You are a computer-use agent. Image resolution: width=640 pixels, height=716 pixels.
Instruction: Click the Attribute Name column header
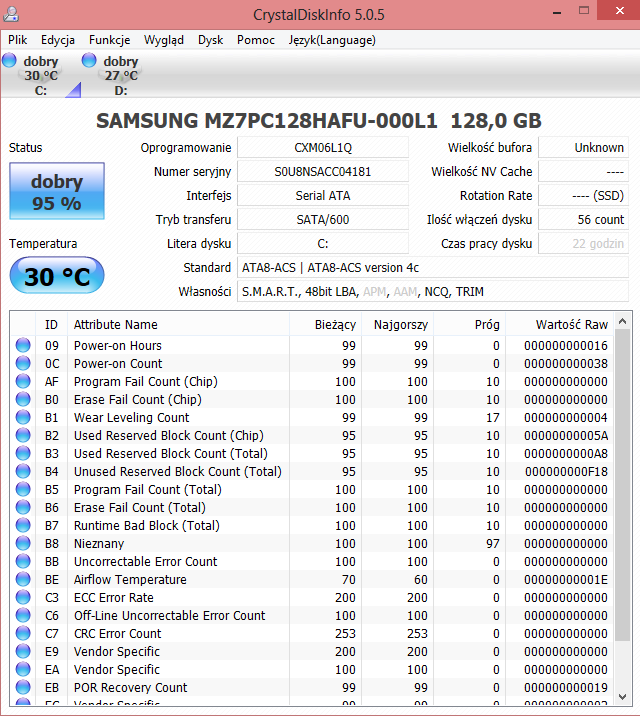(x=178, y=325)
